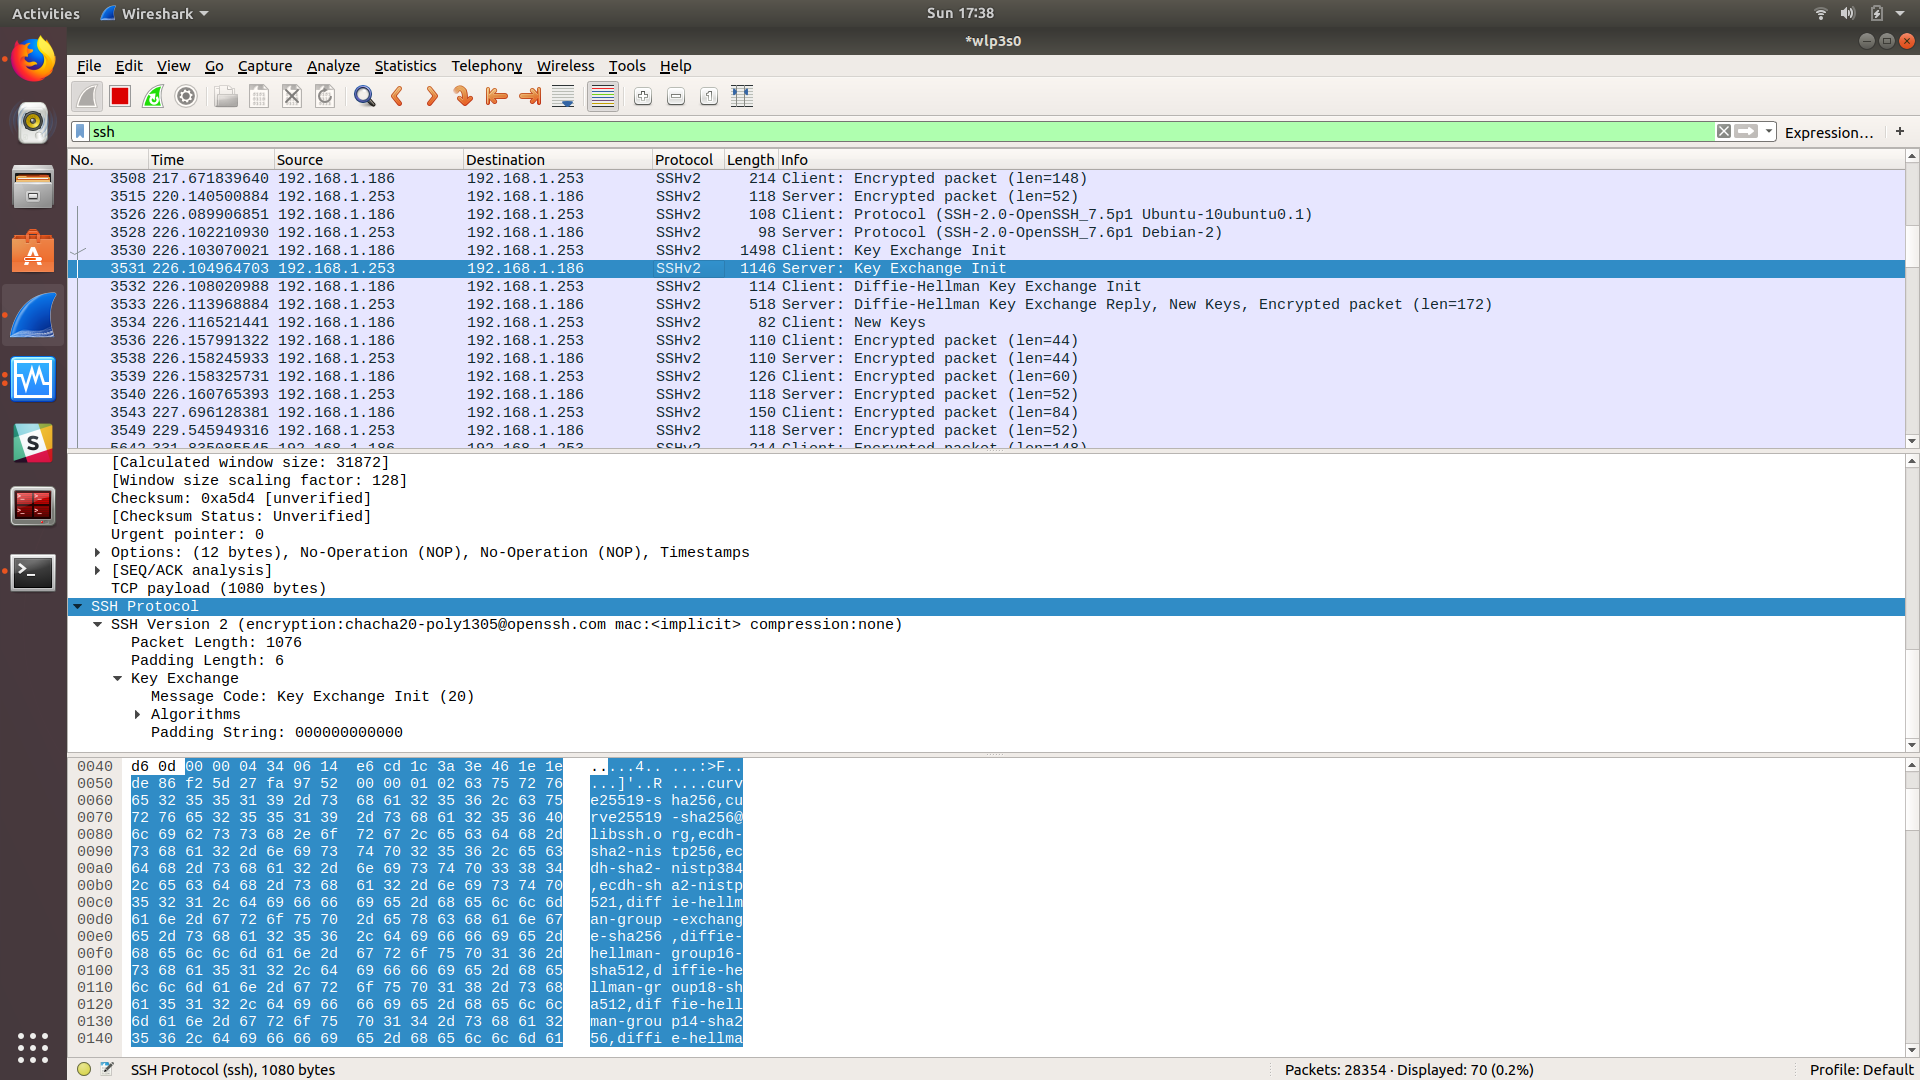Image resolution: width=1920 pixels, height=1080 pixels.
Task: Collapse the Key Exchange subtree
Action: [x=117, y=678]
